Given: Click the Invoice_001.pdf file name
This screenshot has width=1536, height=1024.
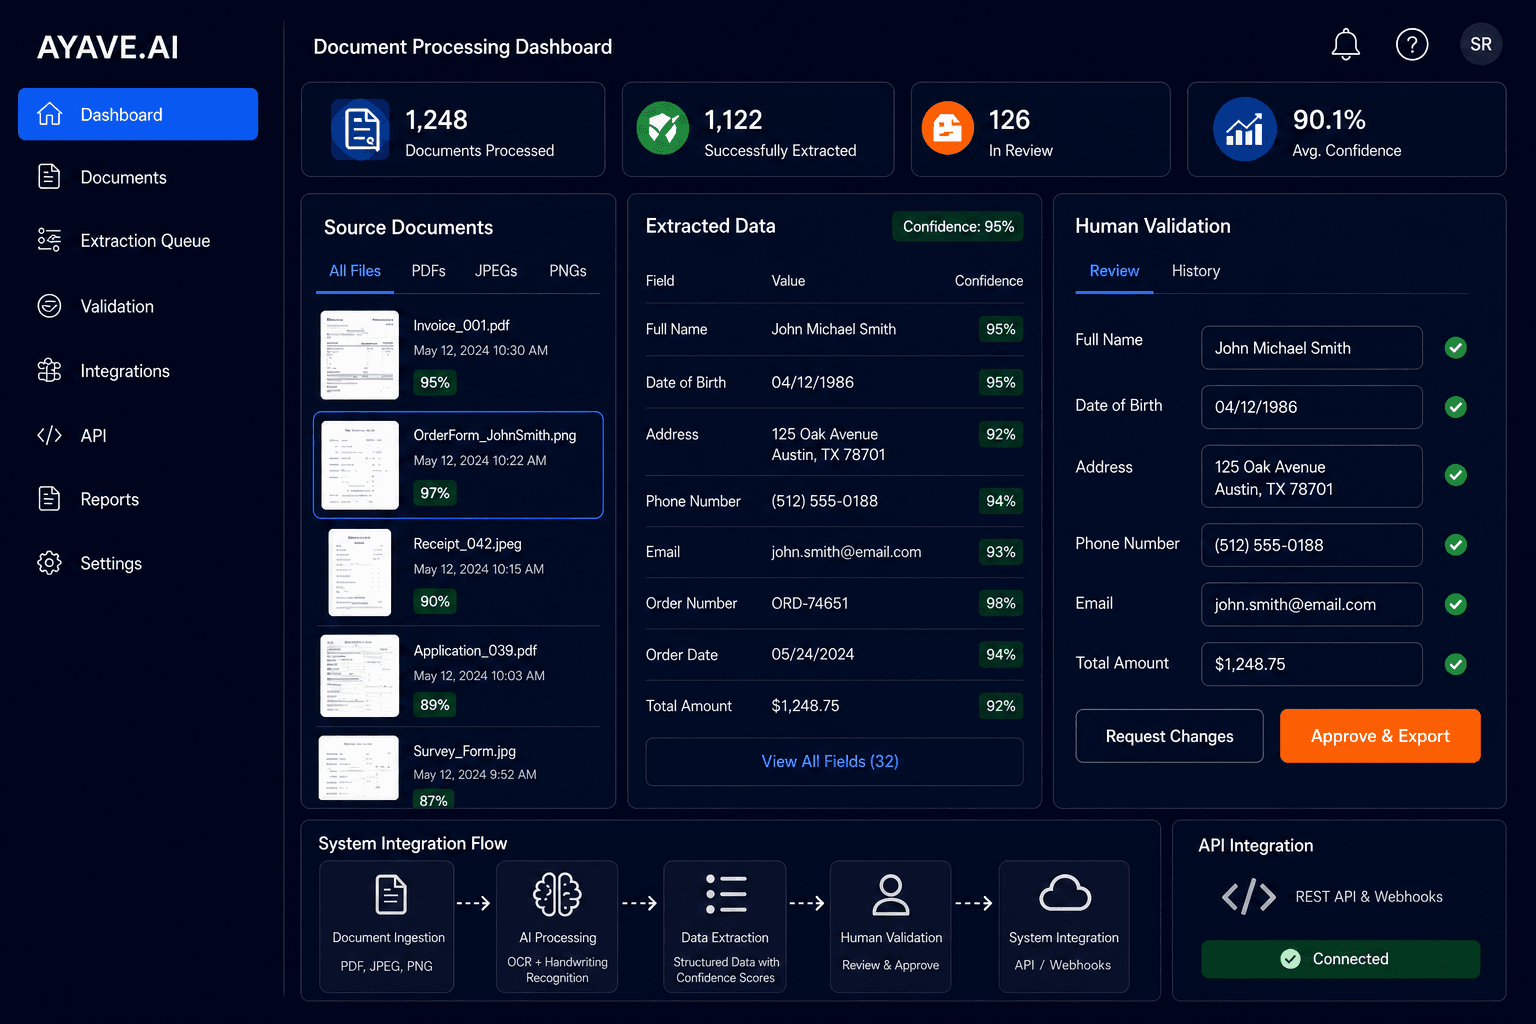Looking at the screenshot, I should [461, 326].
